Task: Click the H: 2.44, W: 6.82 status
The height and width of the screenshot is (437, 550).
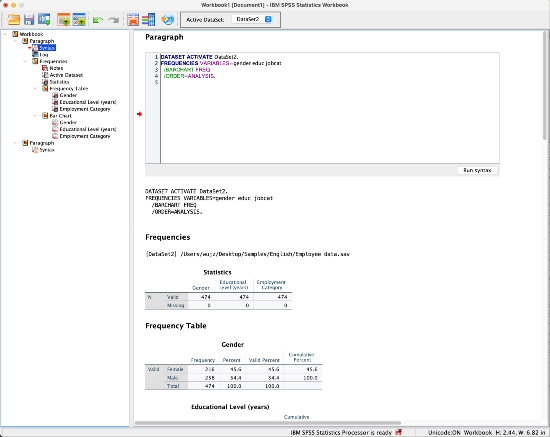Action: pos(521,432)
